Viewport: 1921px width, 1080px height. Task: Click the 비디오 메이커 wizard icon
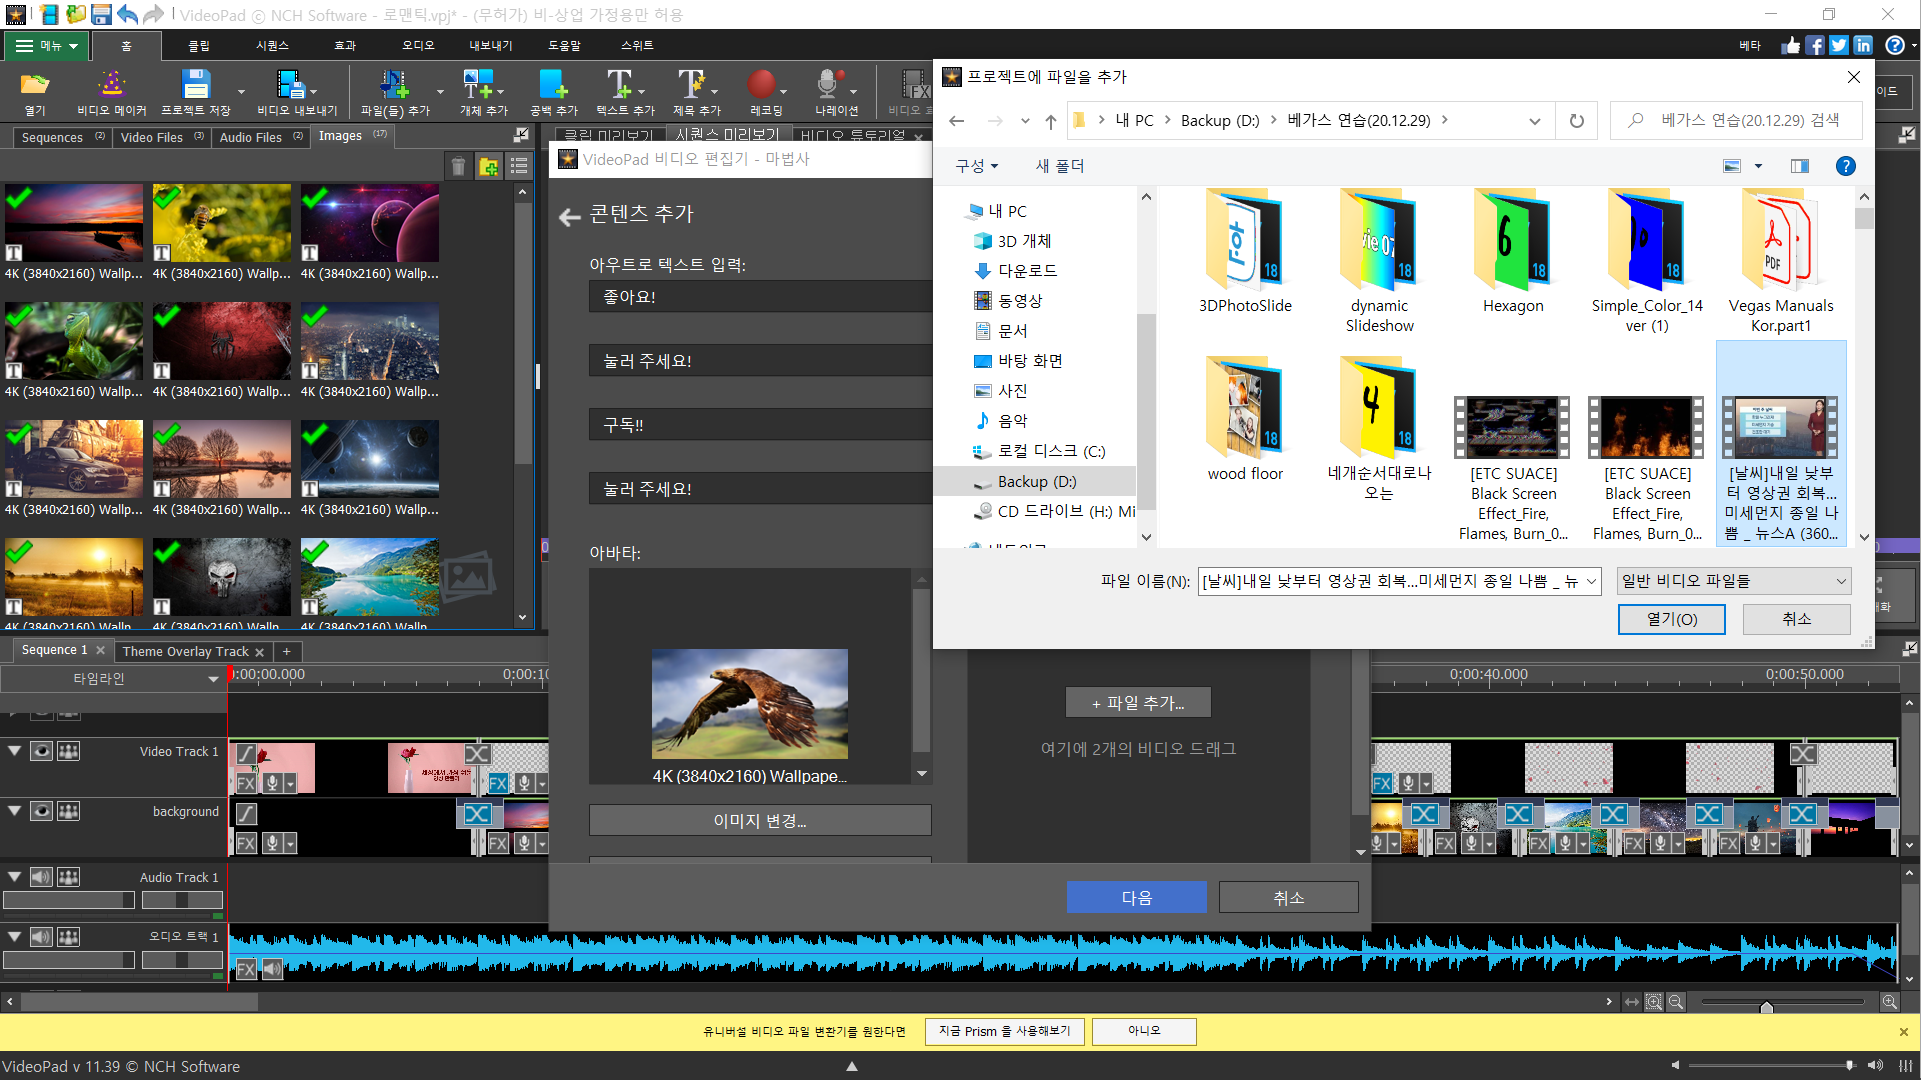(111, 84)
